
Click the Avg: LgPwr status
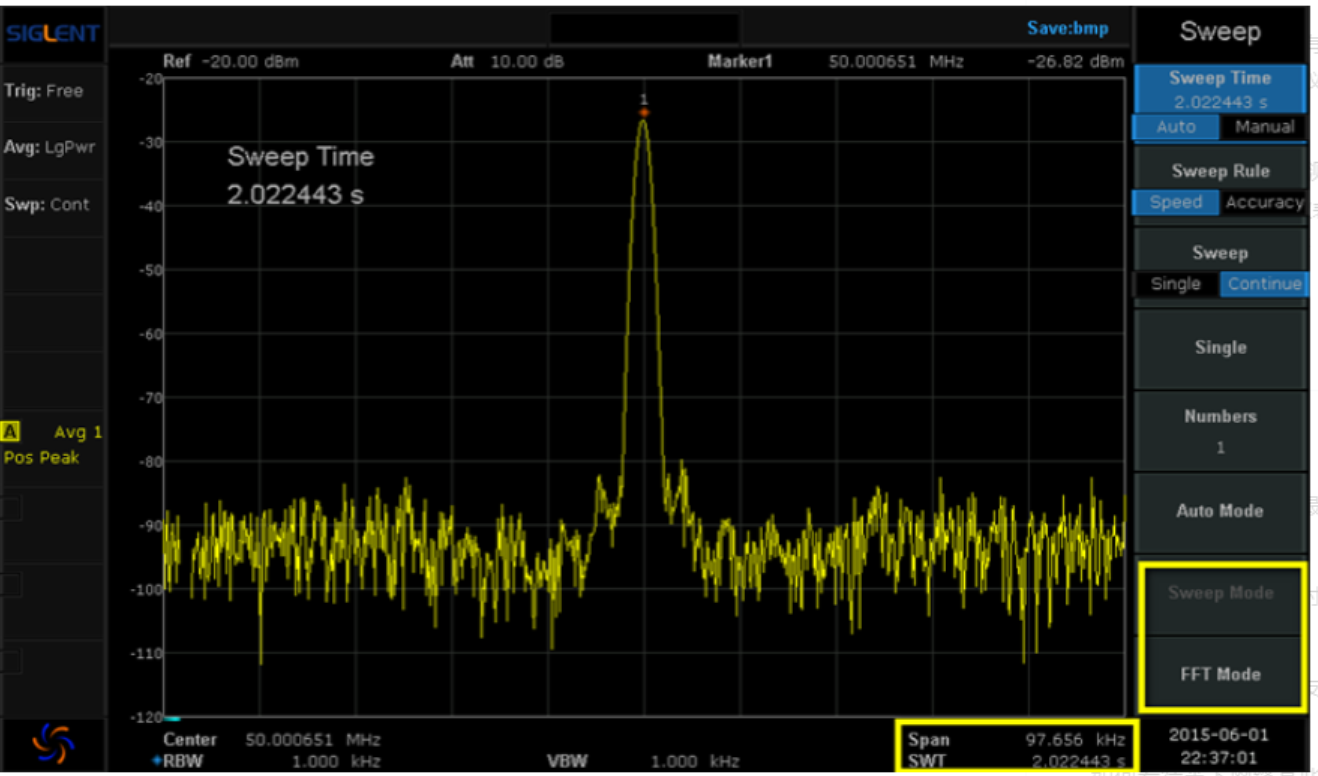click(x=50, y=147)
